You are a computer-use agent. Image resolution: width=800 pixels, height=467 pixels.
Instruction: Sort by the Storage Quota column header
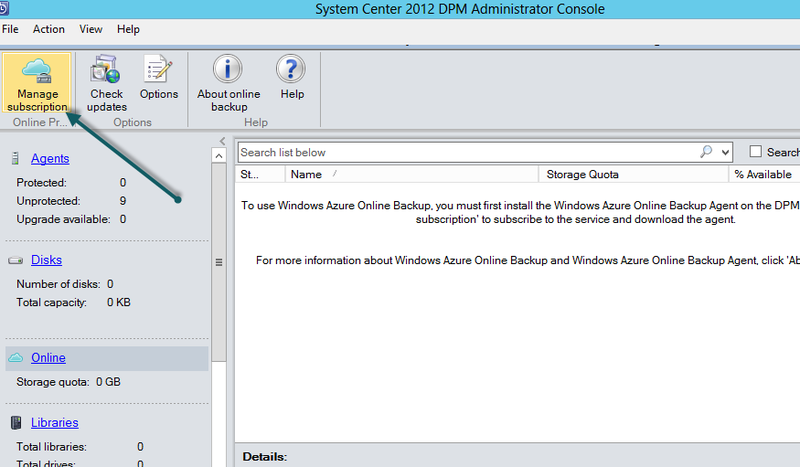[x=633, y=175]
